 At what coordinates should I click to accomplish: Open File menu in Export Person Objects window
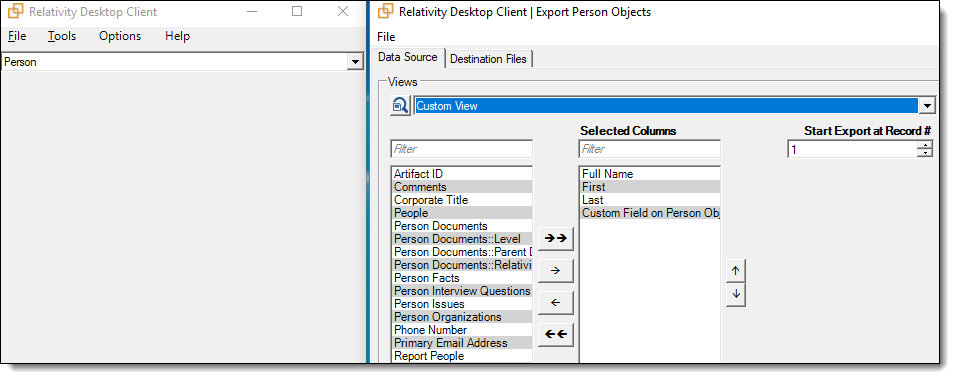(x=386, y=37)
